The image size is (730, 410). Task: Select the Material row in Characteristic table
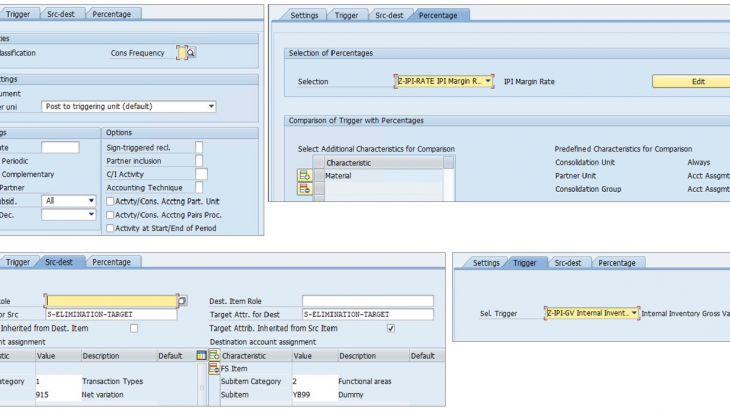pyautogui.click(x=384, y=176)
